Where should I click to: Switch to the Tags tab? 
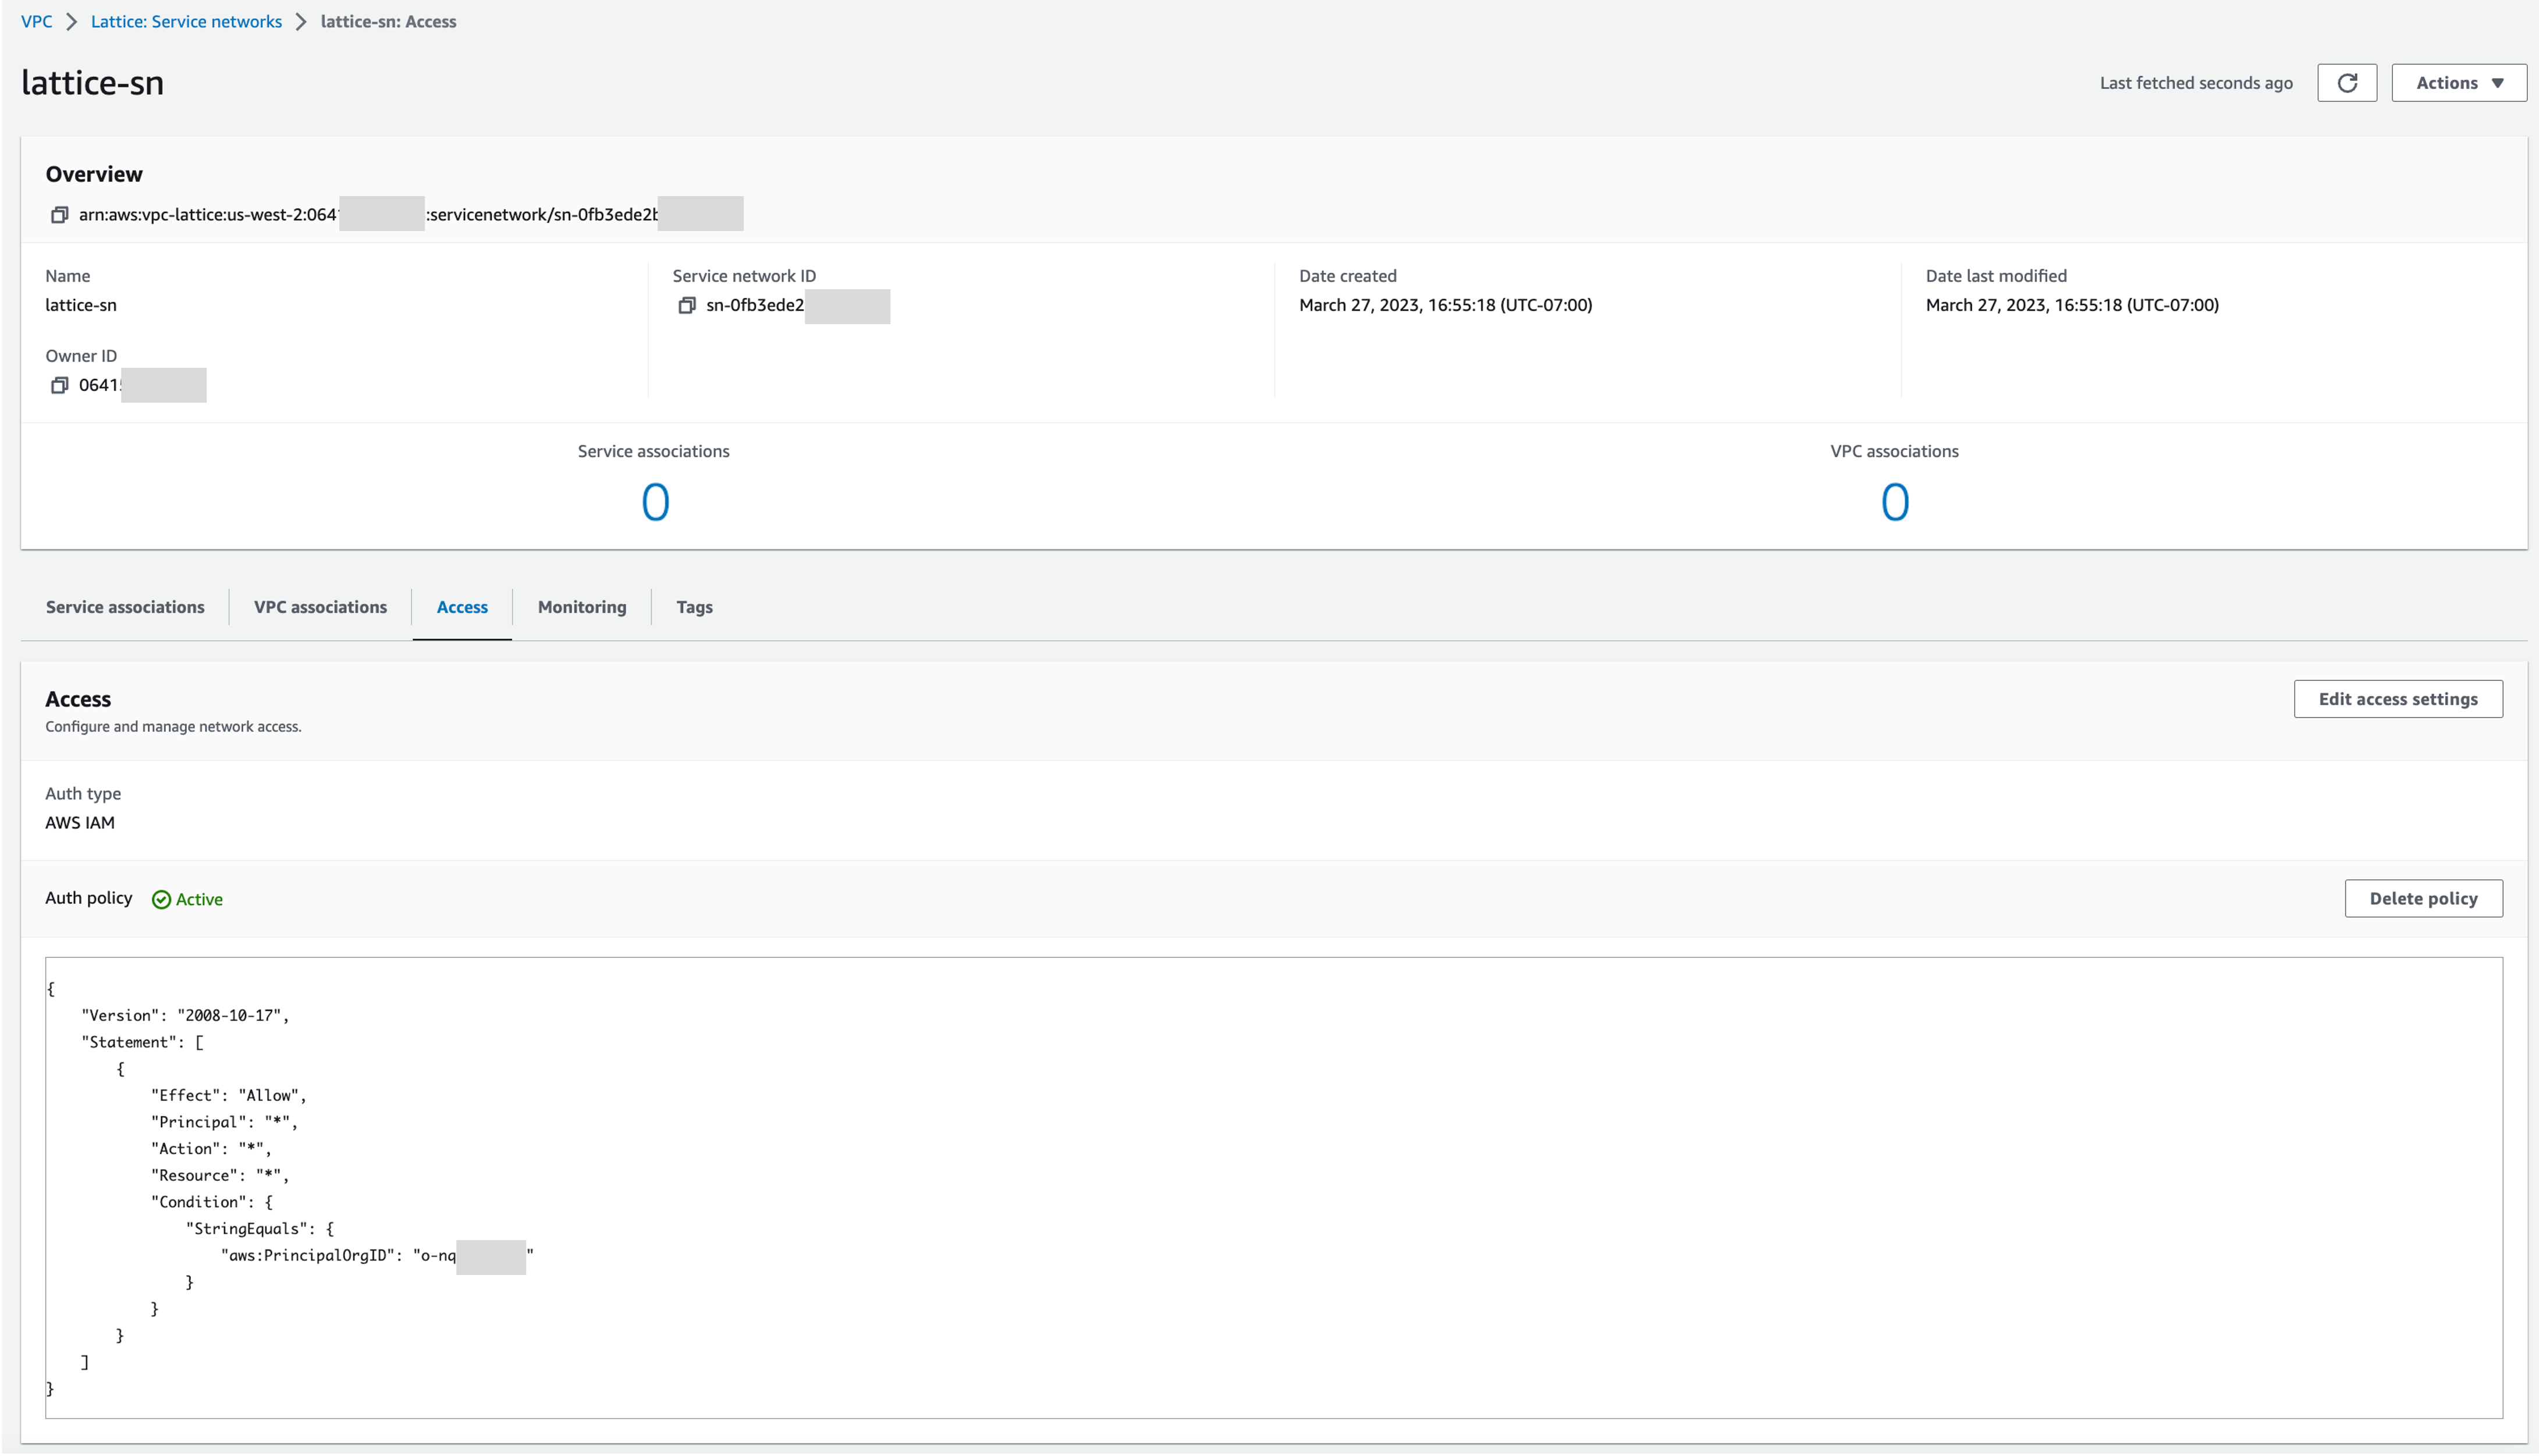694,607
